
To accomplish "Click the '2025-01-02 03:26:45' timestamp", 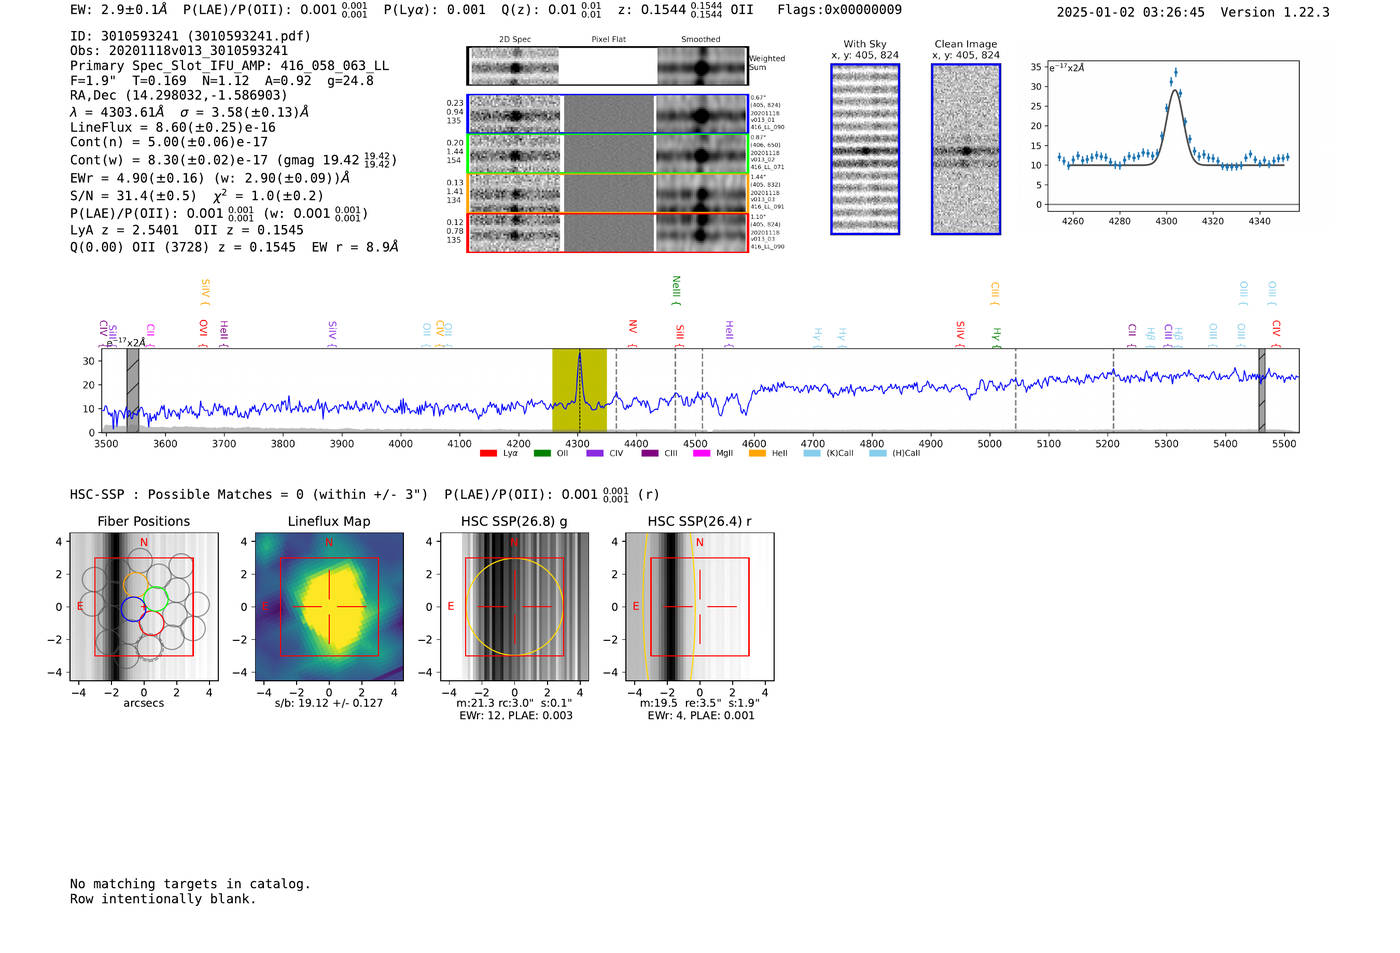I will pos(1130,13).
